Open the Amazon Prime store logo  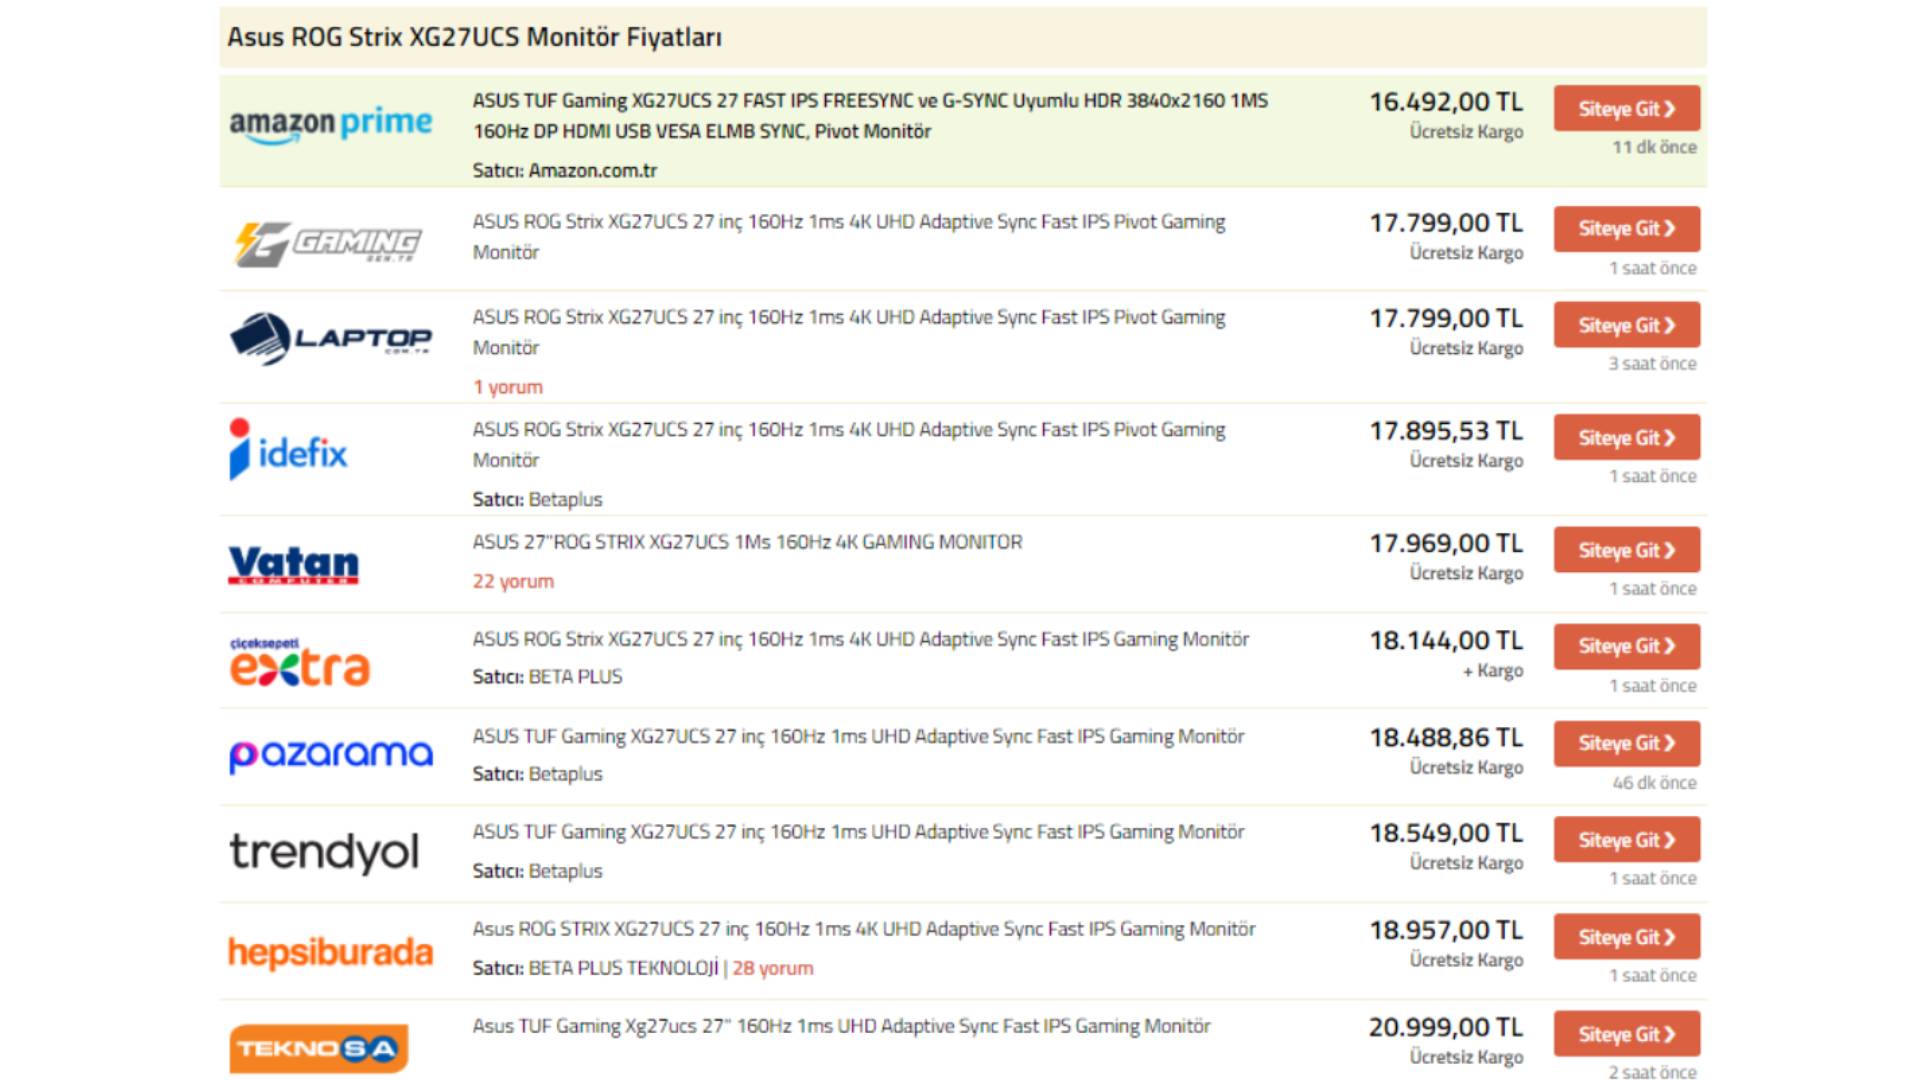pos(330,126)
